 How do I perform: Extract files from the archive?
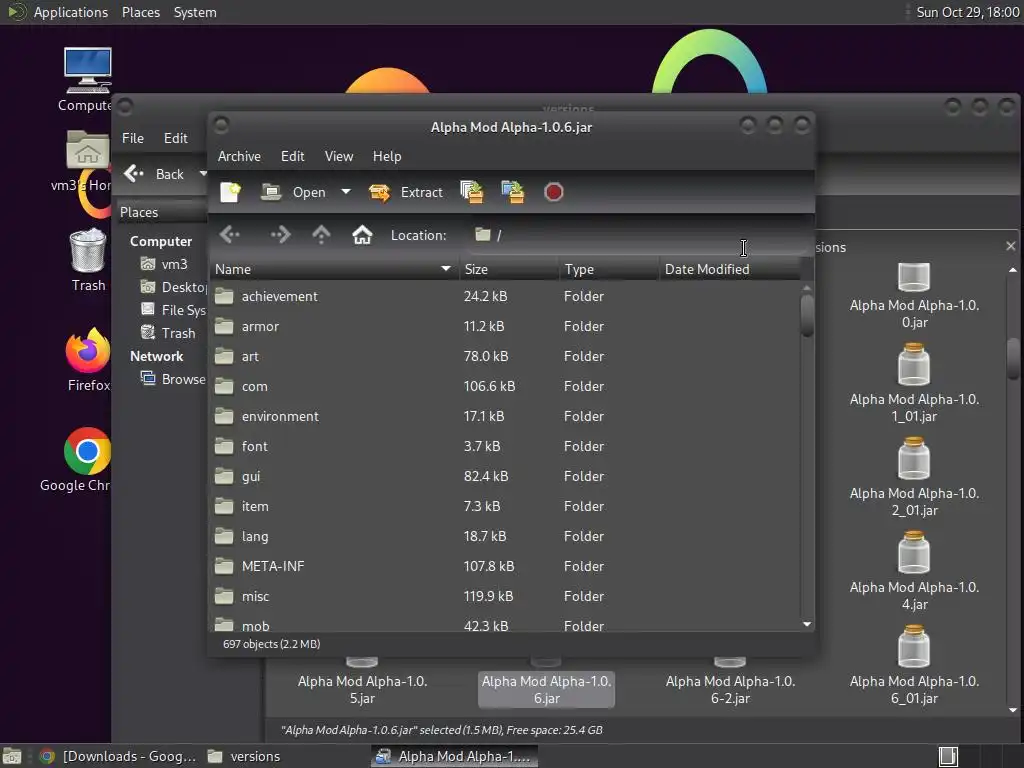pos(406,192)
